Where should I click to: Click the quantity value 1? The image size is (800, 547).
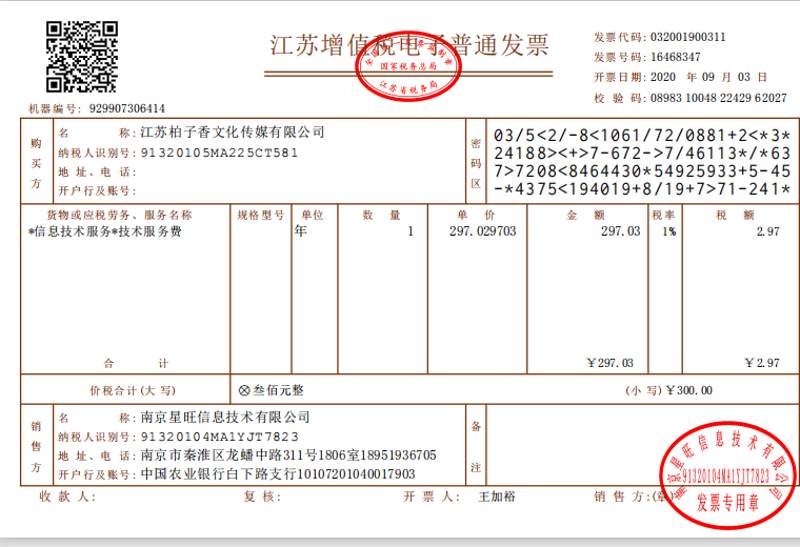[x=410, y=232]
